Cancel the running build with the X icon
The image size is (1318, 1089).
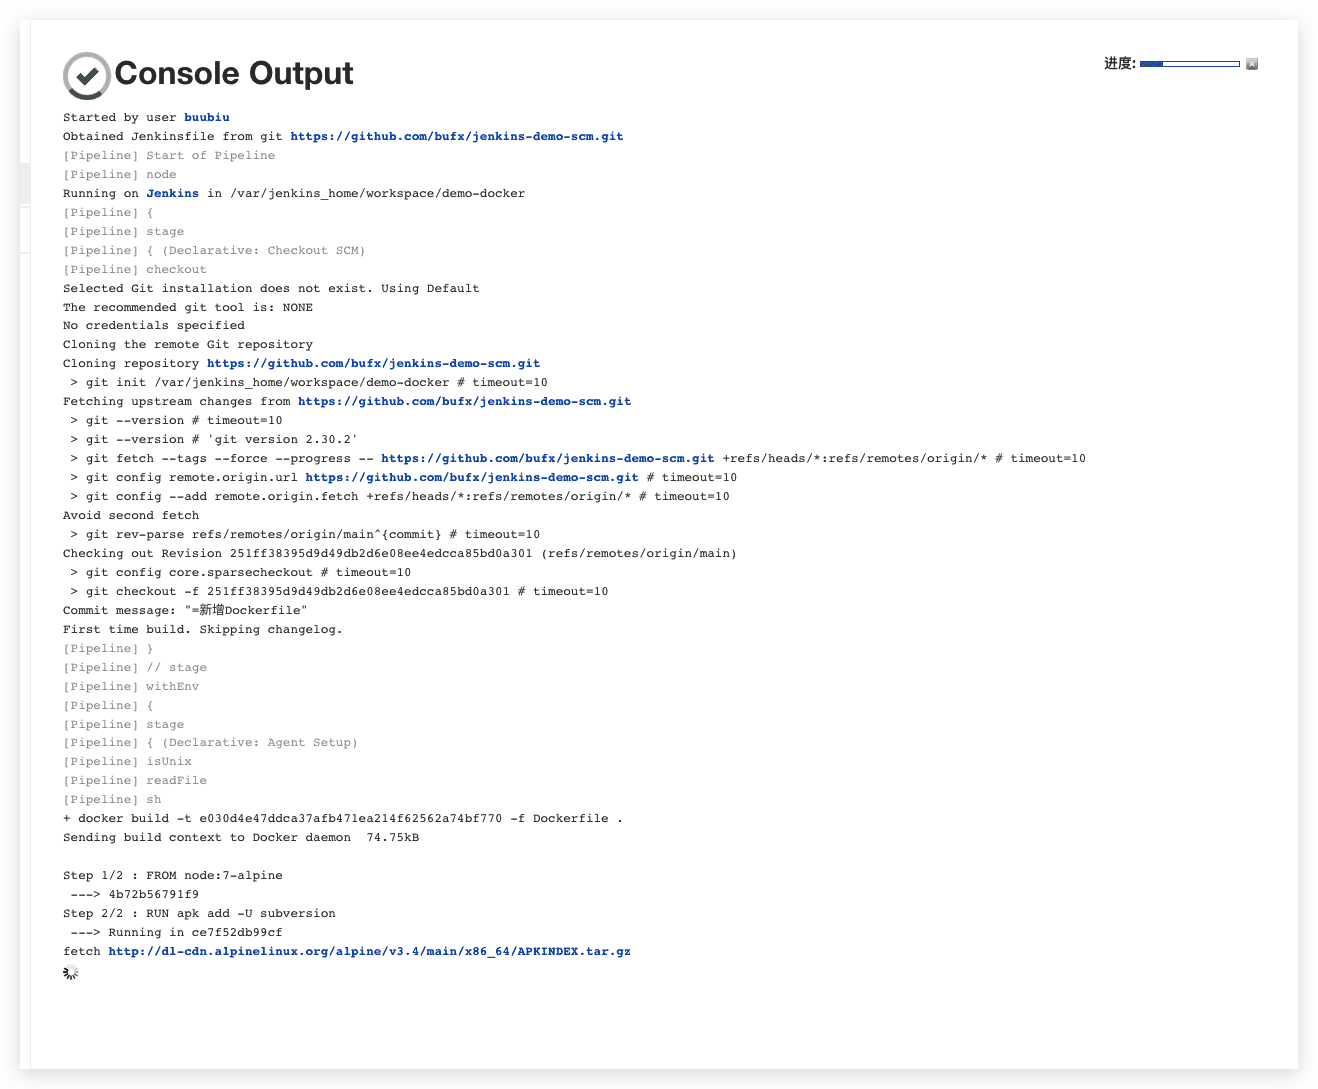(1252, 64)
